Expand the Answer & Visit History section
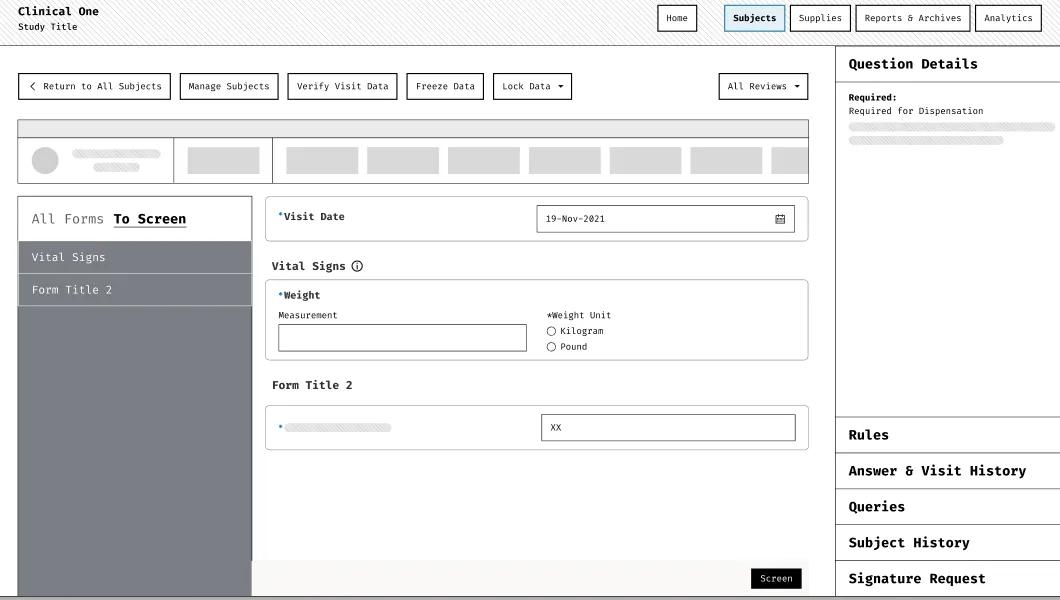The width and height of the screenshot is (1060, 600). click(x=948, y=471)
